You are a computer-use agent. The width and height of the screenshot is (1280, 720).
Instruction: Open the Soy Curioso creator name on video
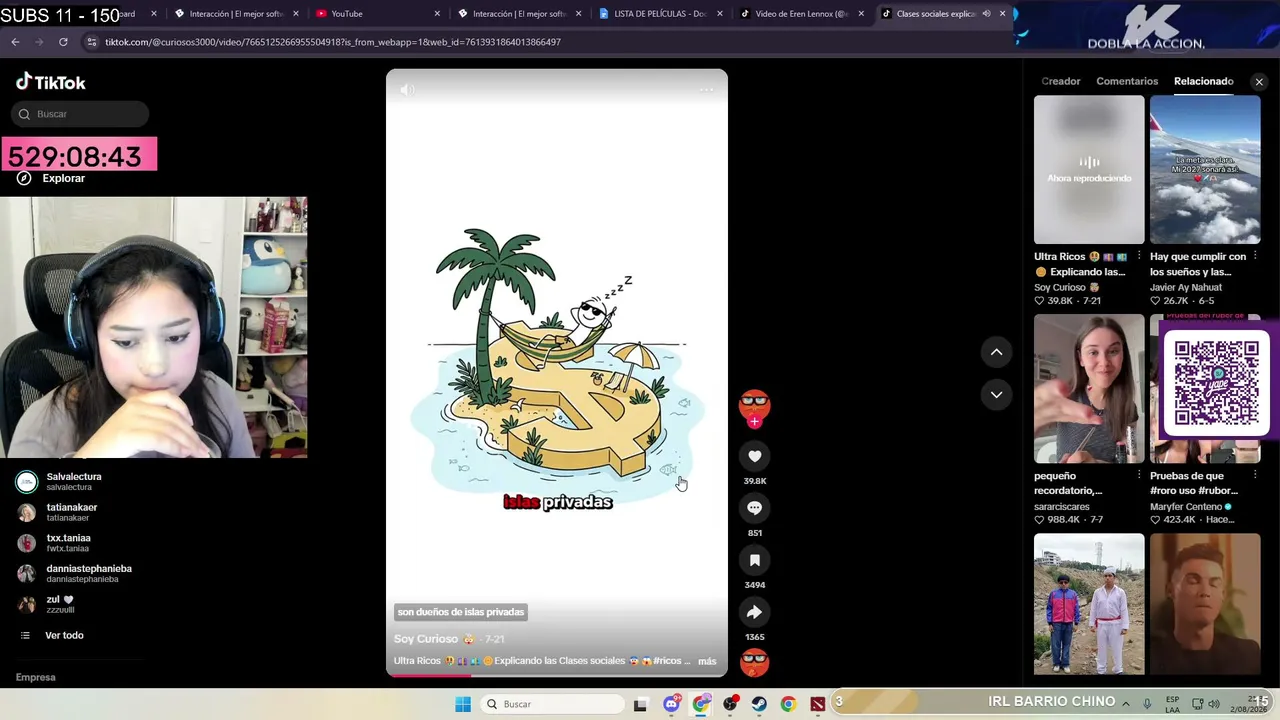pyautogui.click(x=426, y=639)
